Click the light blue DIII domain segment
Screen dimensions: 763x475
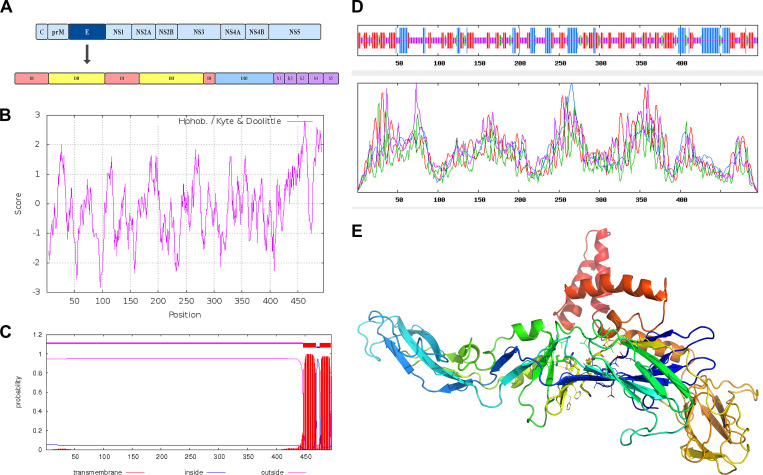tap(244, 78)
